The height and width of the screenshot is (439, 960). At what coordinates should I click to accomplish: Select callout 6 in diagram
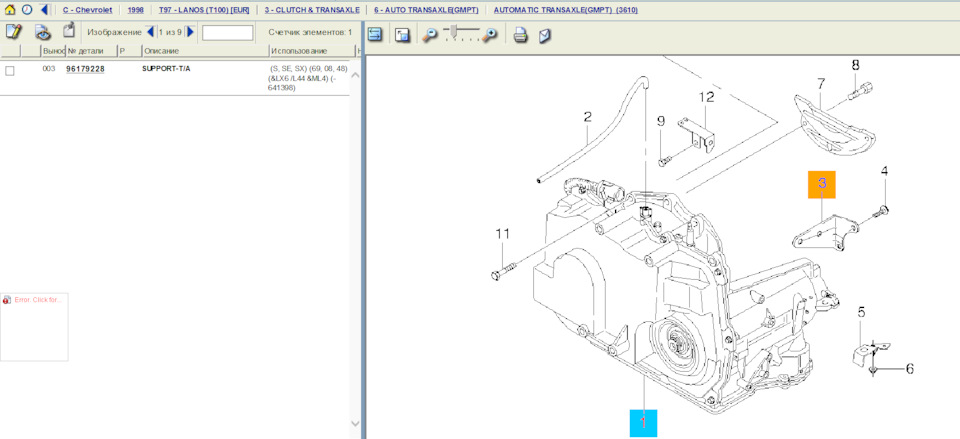click(x=910, y=369)
